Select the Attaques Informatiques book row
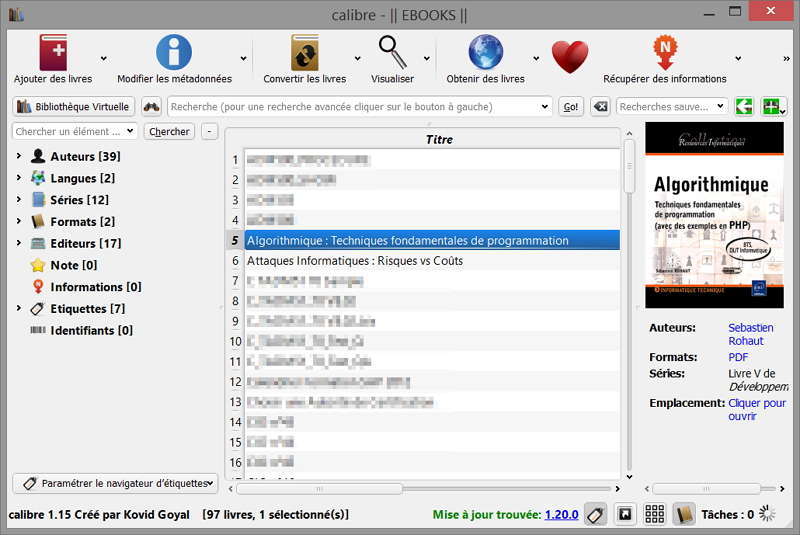The image size is (800, 535). click(x=432, y=261)
